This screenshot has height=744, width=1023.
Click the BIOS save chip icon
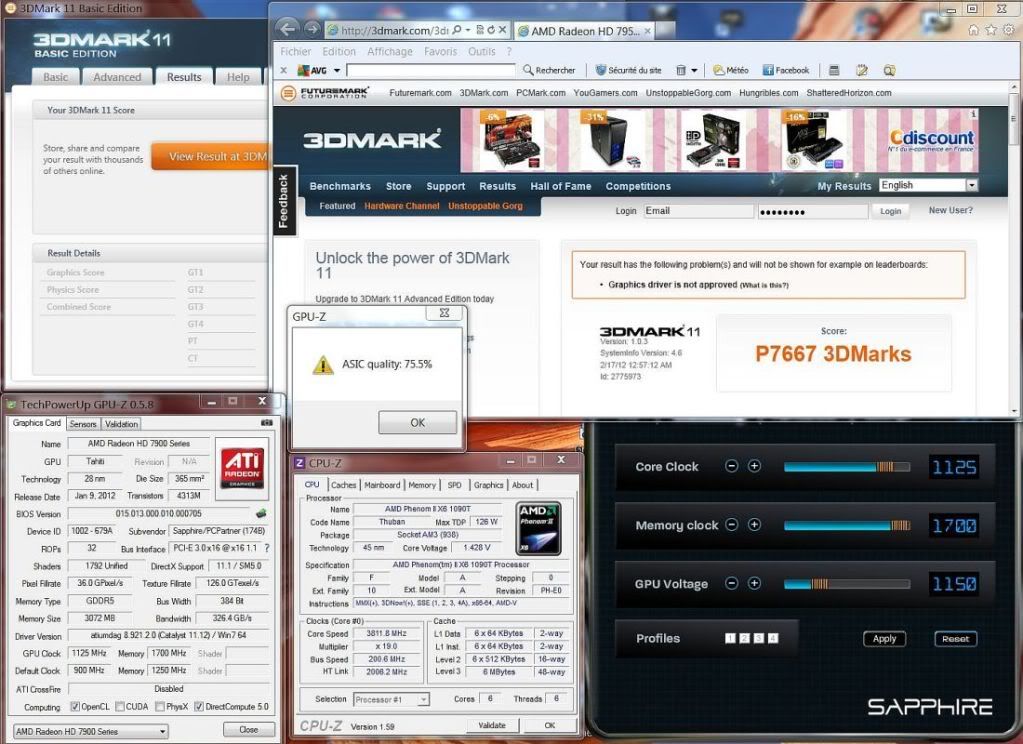click(x=261, y=514)
